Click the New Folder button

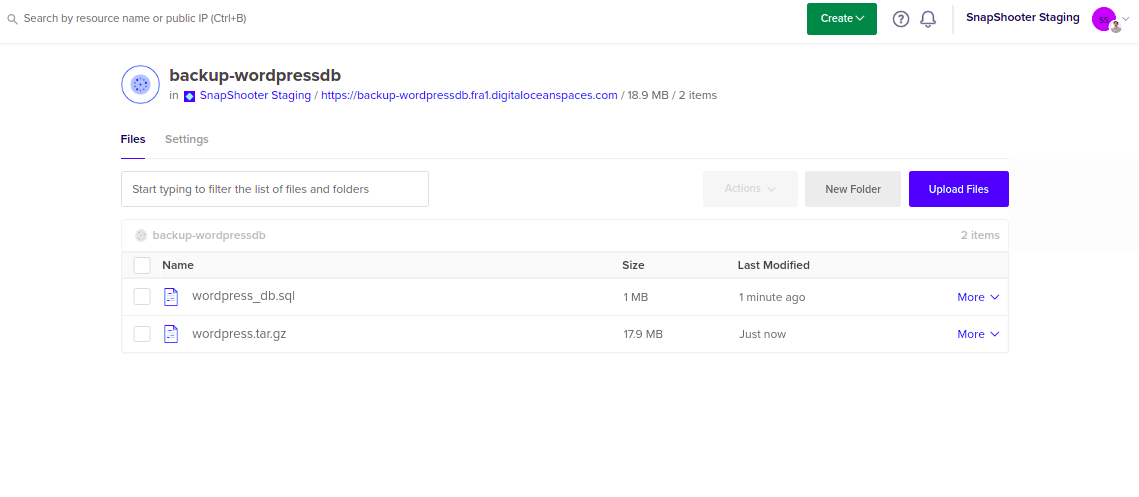853,189
